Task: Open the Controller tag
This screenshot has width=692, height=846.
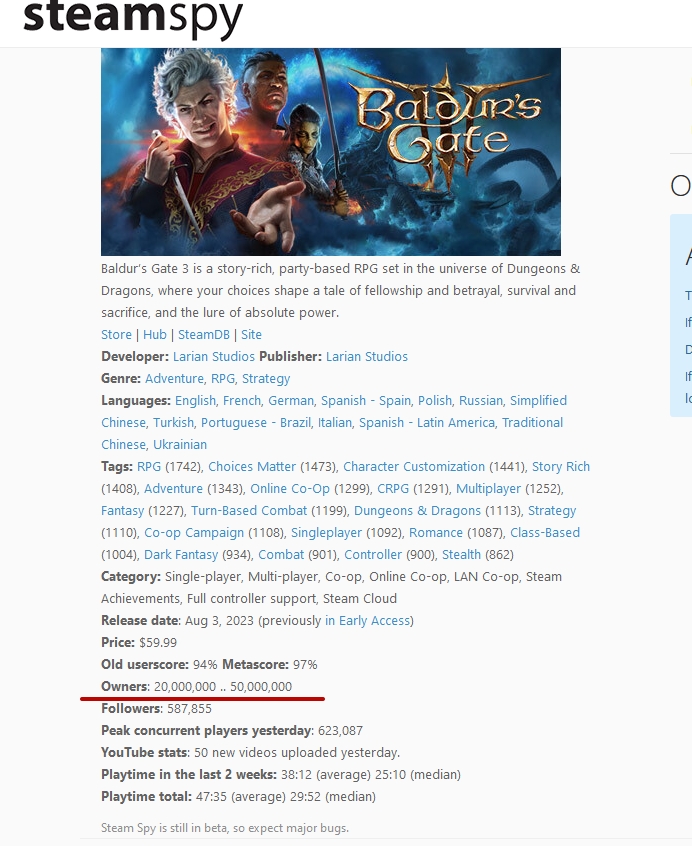Action: pyautogui.click(x=373, y=555)
